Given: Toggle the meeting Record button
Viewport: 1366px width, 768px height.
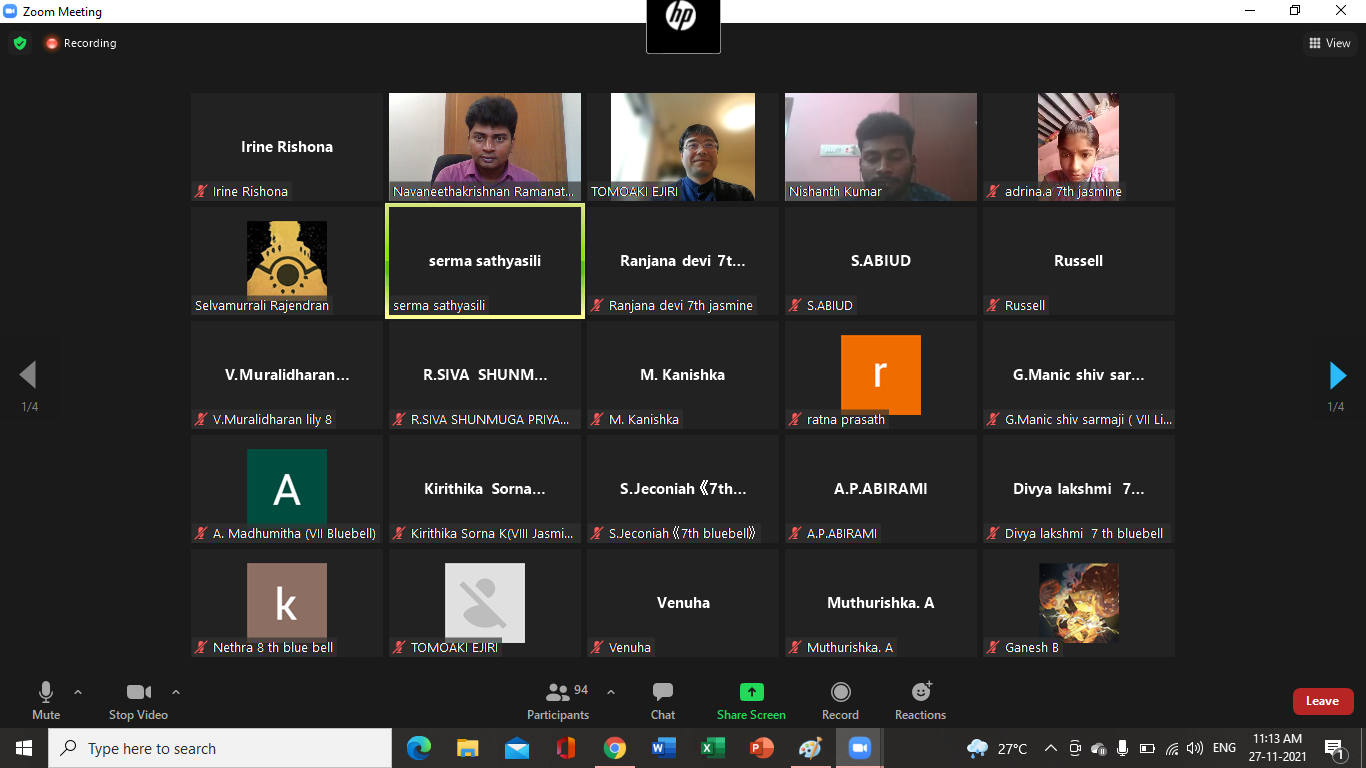Looking at the screenshot, I should click(840, 700).
